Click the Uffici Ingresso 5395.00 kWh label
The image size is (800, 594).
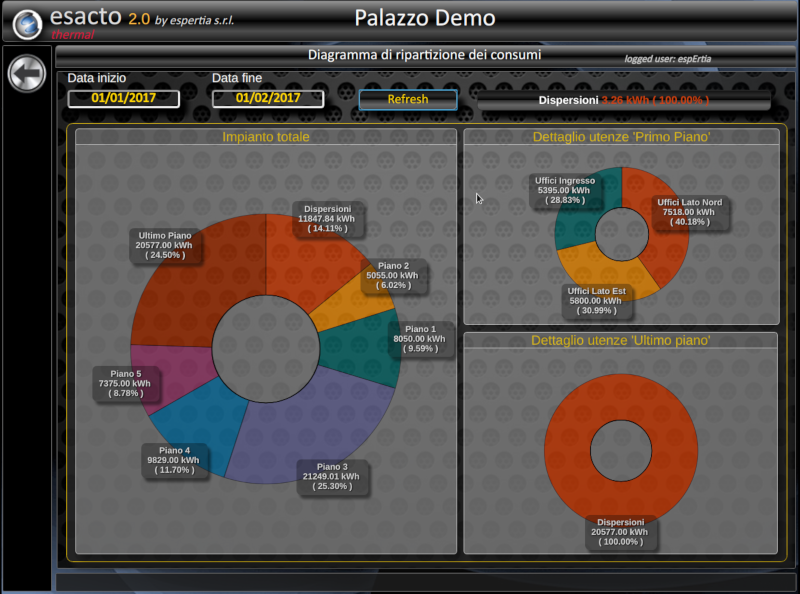(565, 190)
